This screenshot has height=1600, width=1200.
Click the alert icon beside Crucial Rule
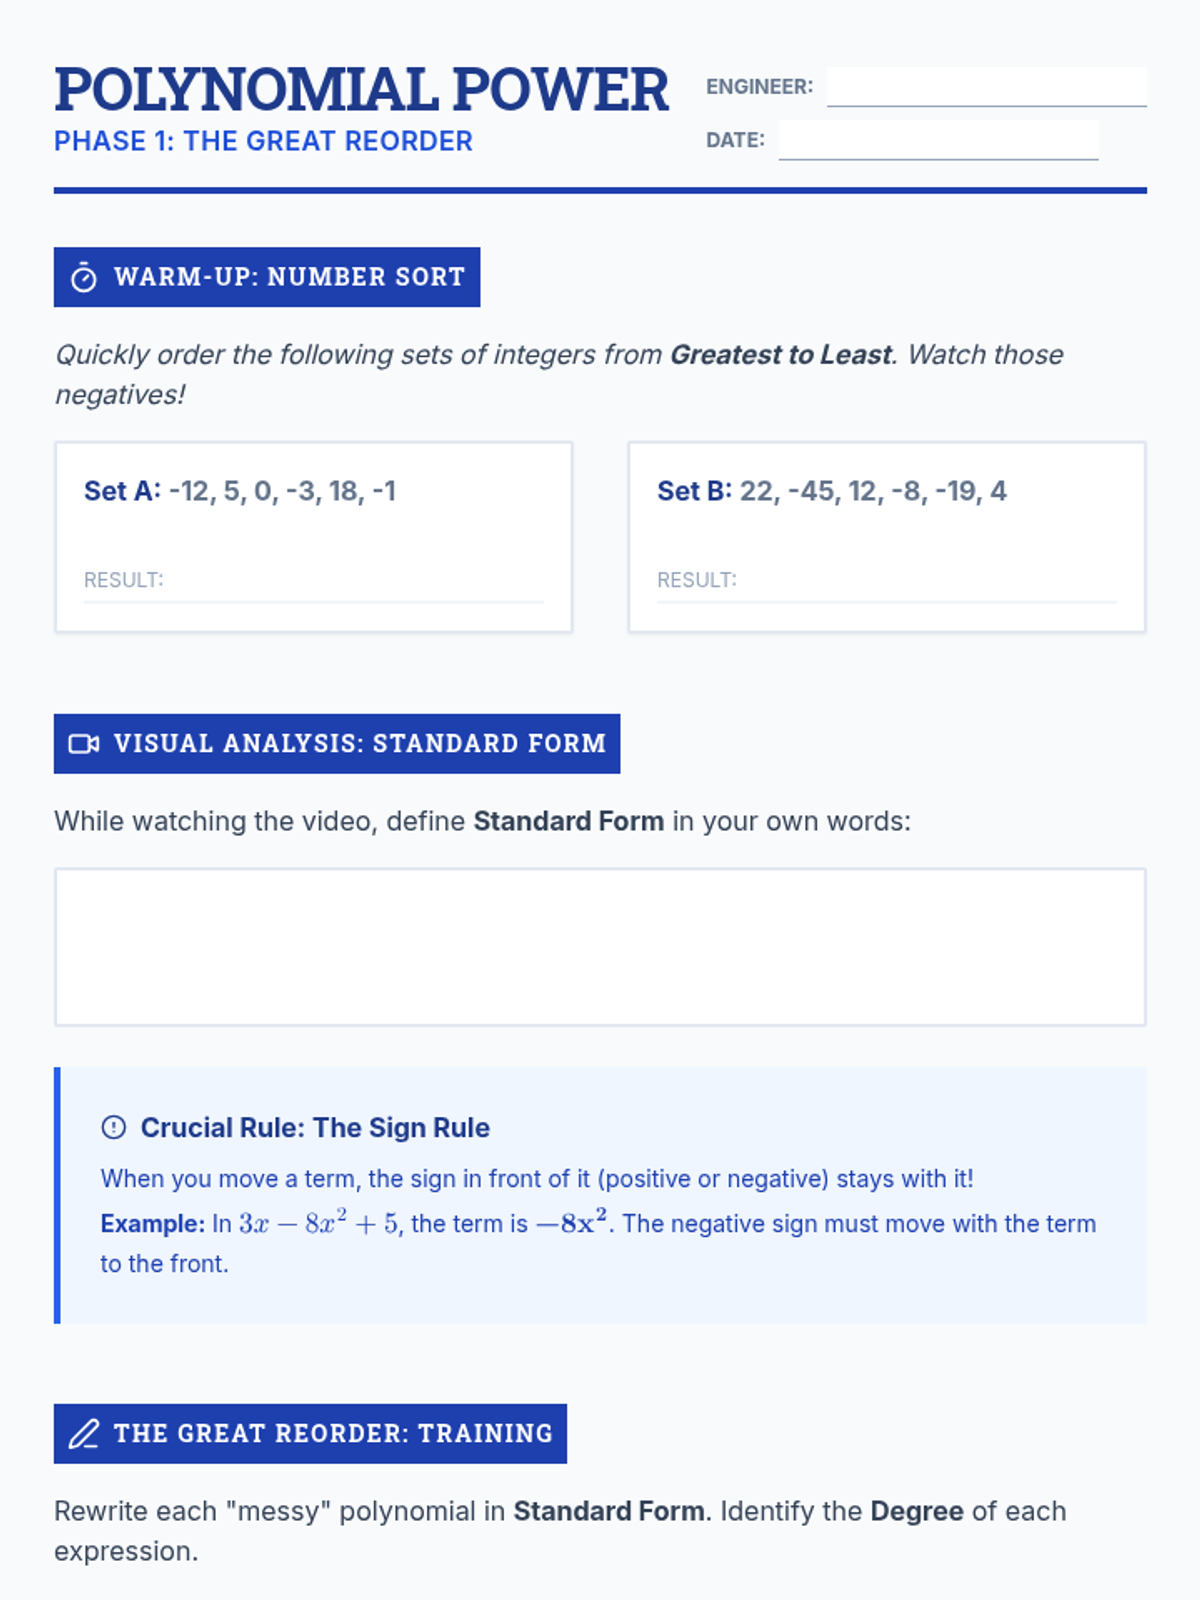(x=114, y=1128)
